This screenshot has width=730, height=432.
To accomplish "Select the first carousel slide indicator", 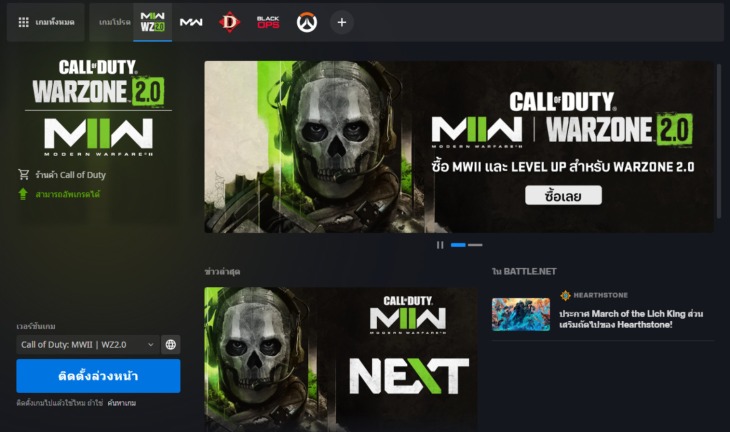I will [x=458, y=245].
